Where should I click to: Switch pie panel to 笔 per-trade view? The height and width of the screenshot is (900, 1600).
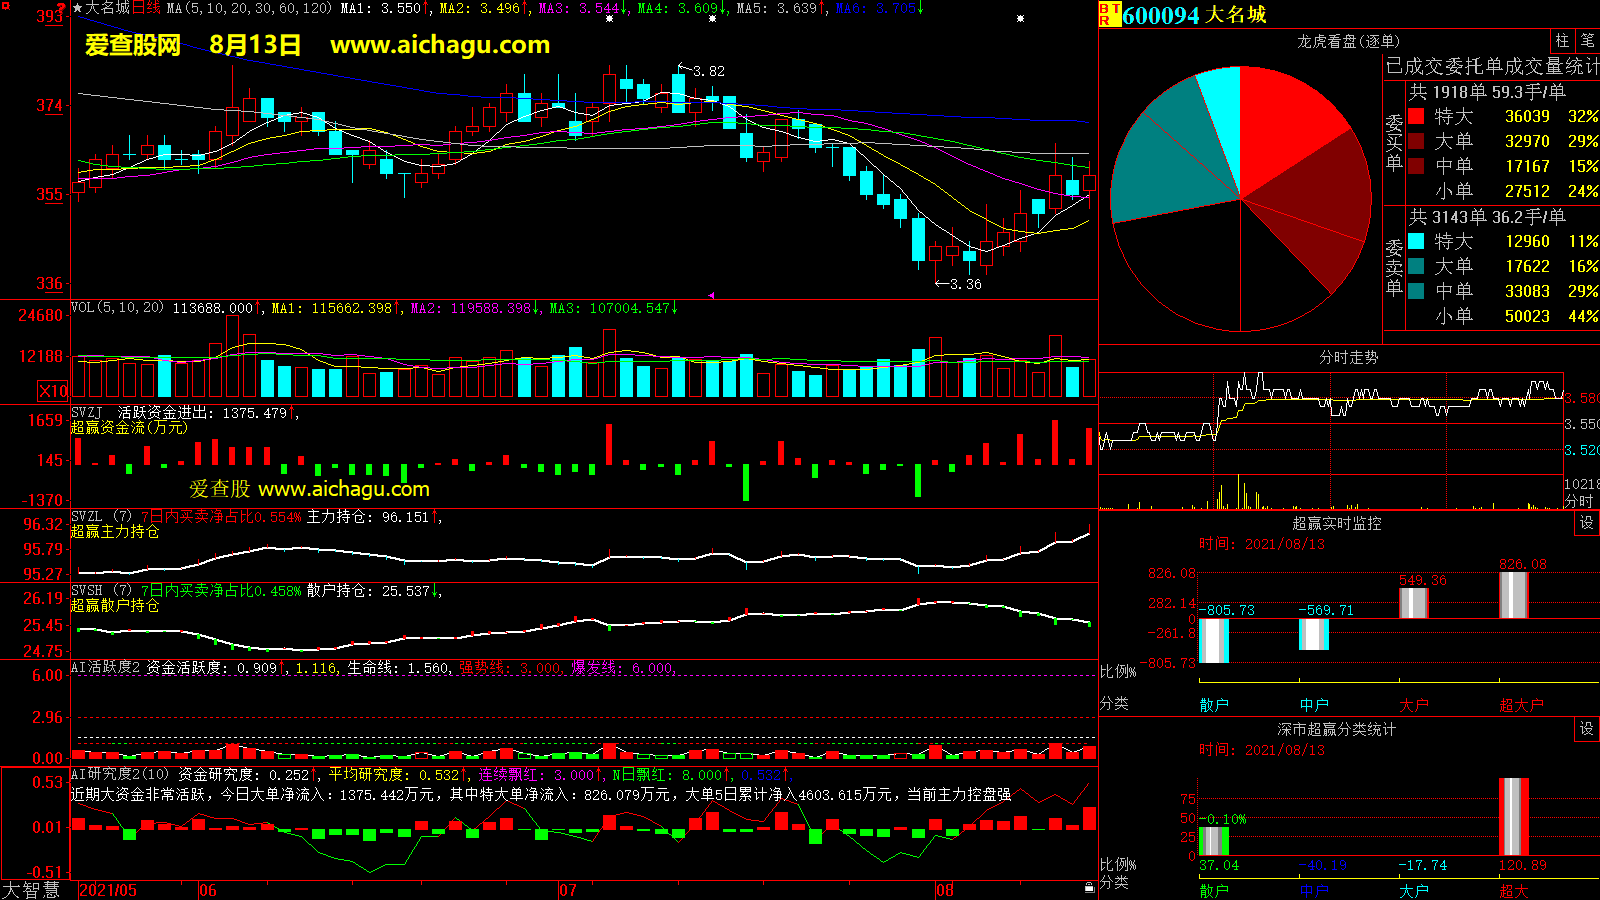coord(1587,41)
